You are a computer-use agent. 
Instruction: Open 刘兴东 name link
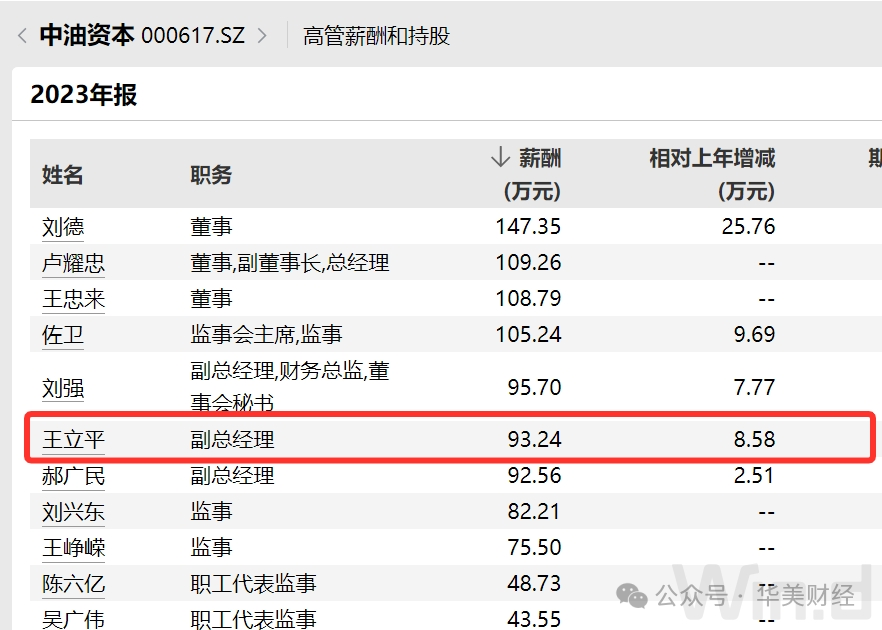pyautogui.click(x=73, y=512)
